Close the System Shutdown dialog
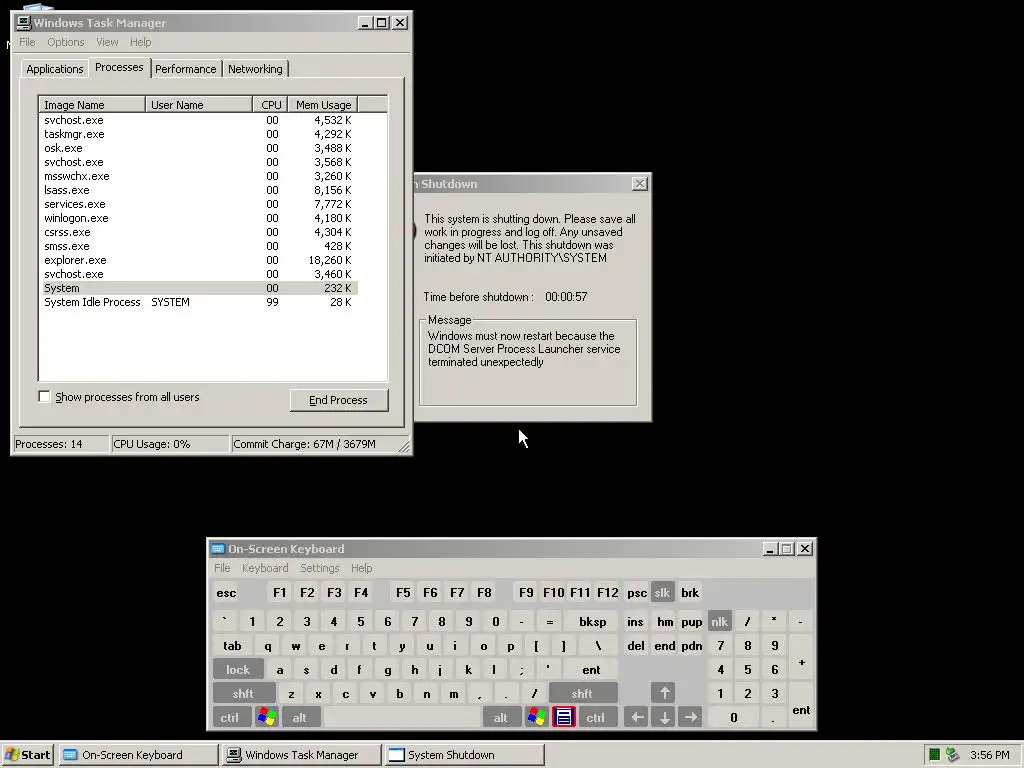 [x=640, y=184]
